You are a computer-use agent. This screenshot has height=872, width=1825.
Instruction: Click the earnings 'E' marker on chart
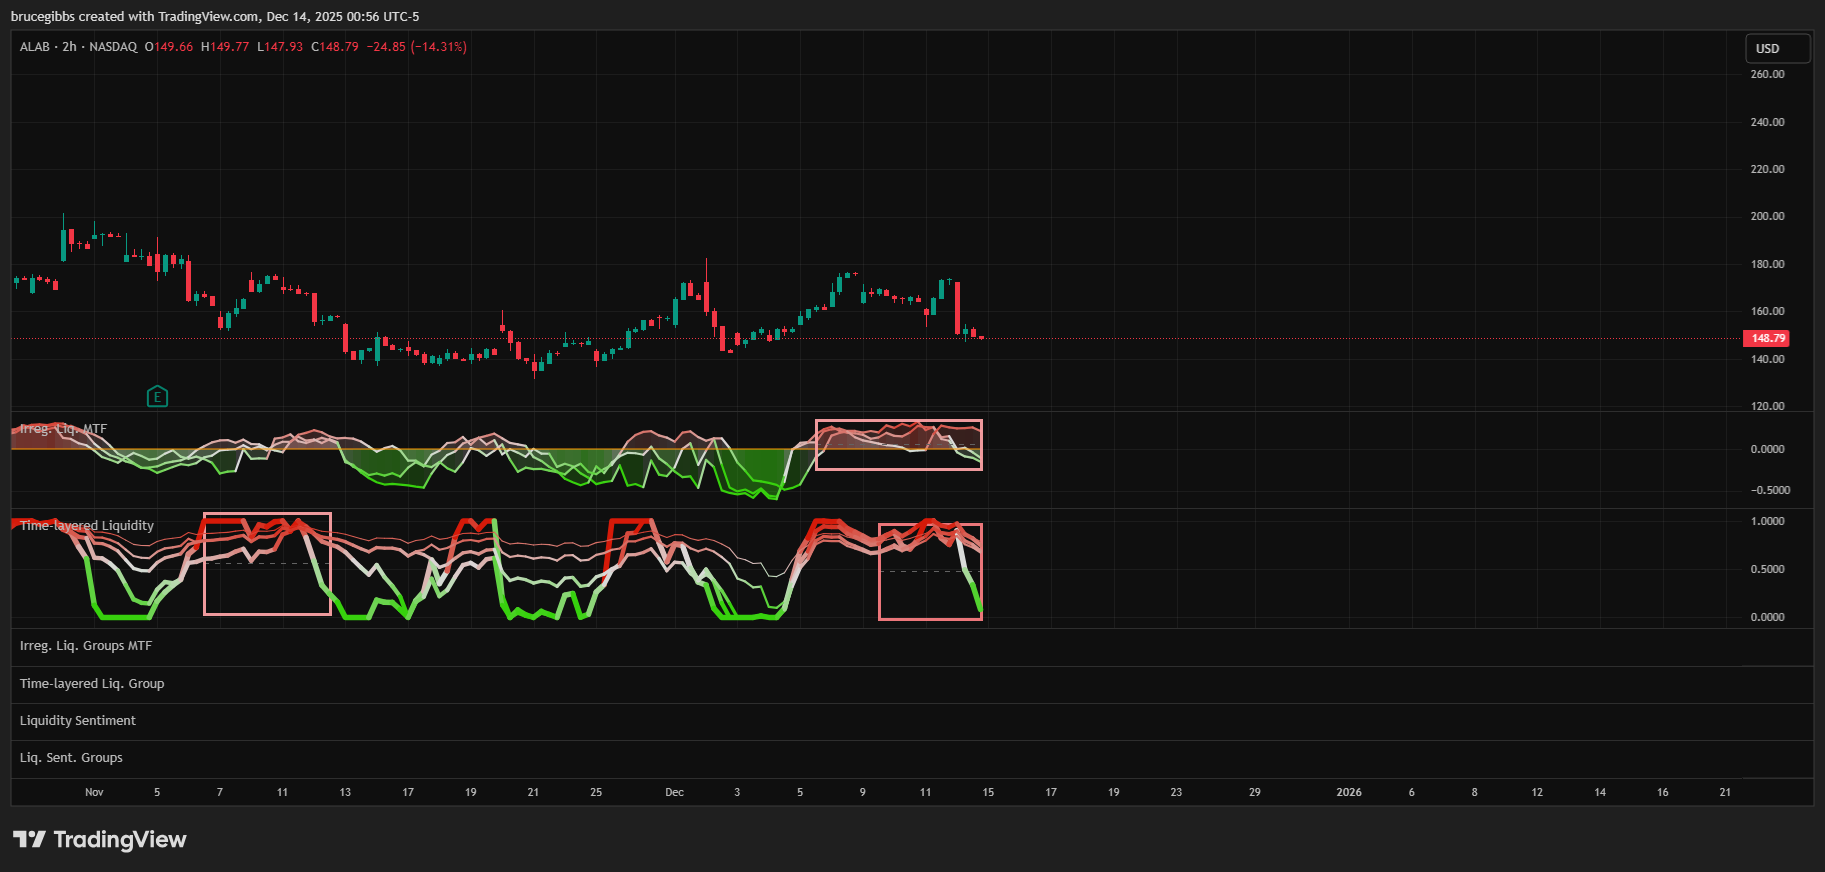[157, 397]
